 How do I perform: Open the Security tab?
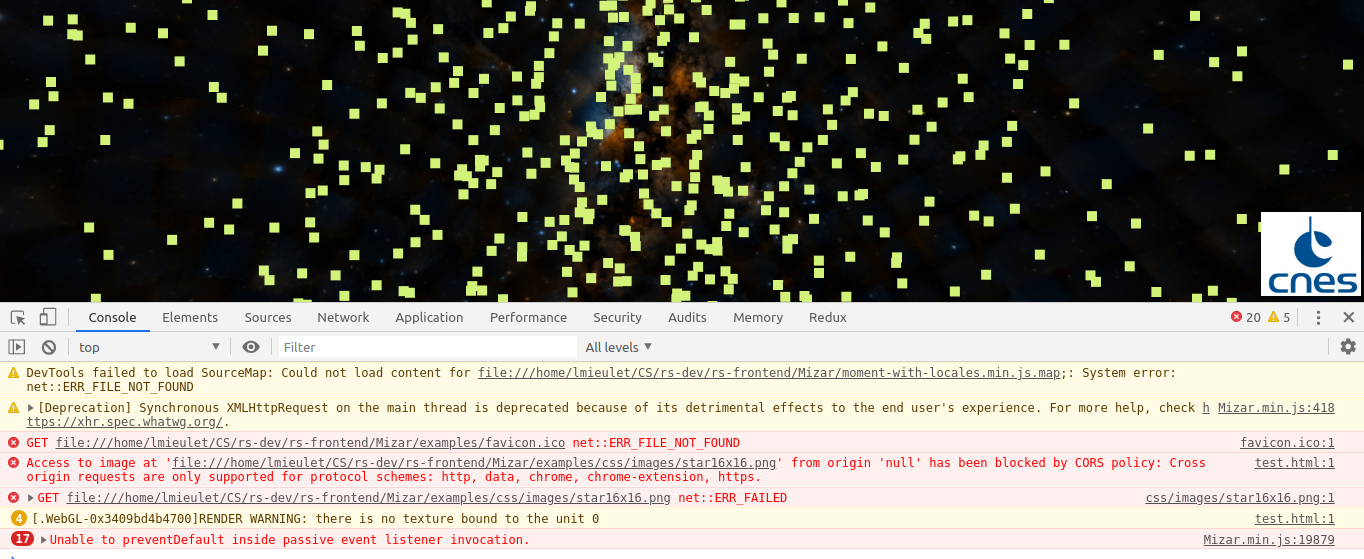[617, 317]
